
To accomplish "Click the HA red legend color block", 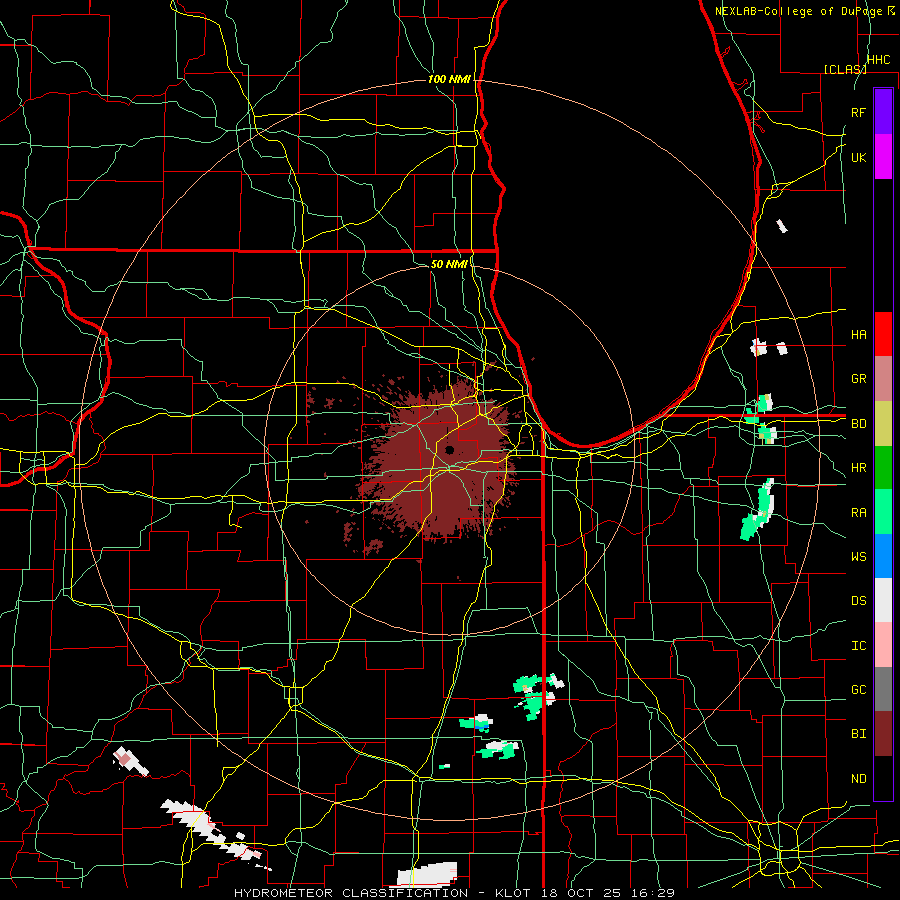I will click(883, 334).
